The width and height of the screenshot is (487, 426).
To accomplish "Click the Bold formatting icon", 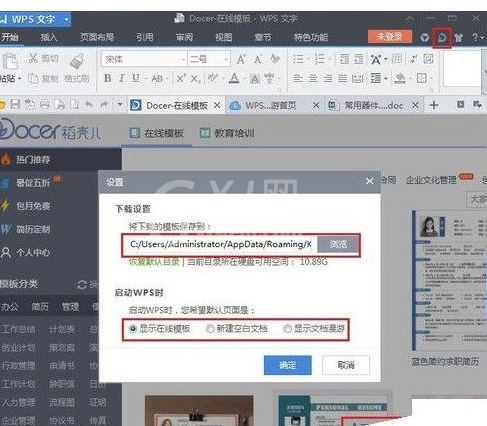I will point(107,78).
